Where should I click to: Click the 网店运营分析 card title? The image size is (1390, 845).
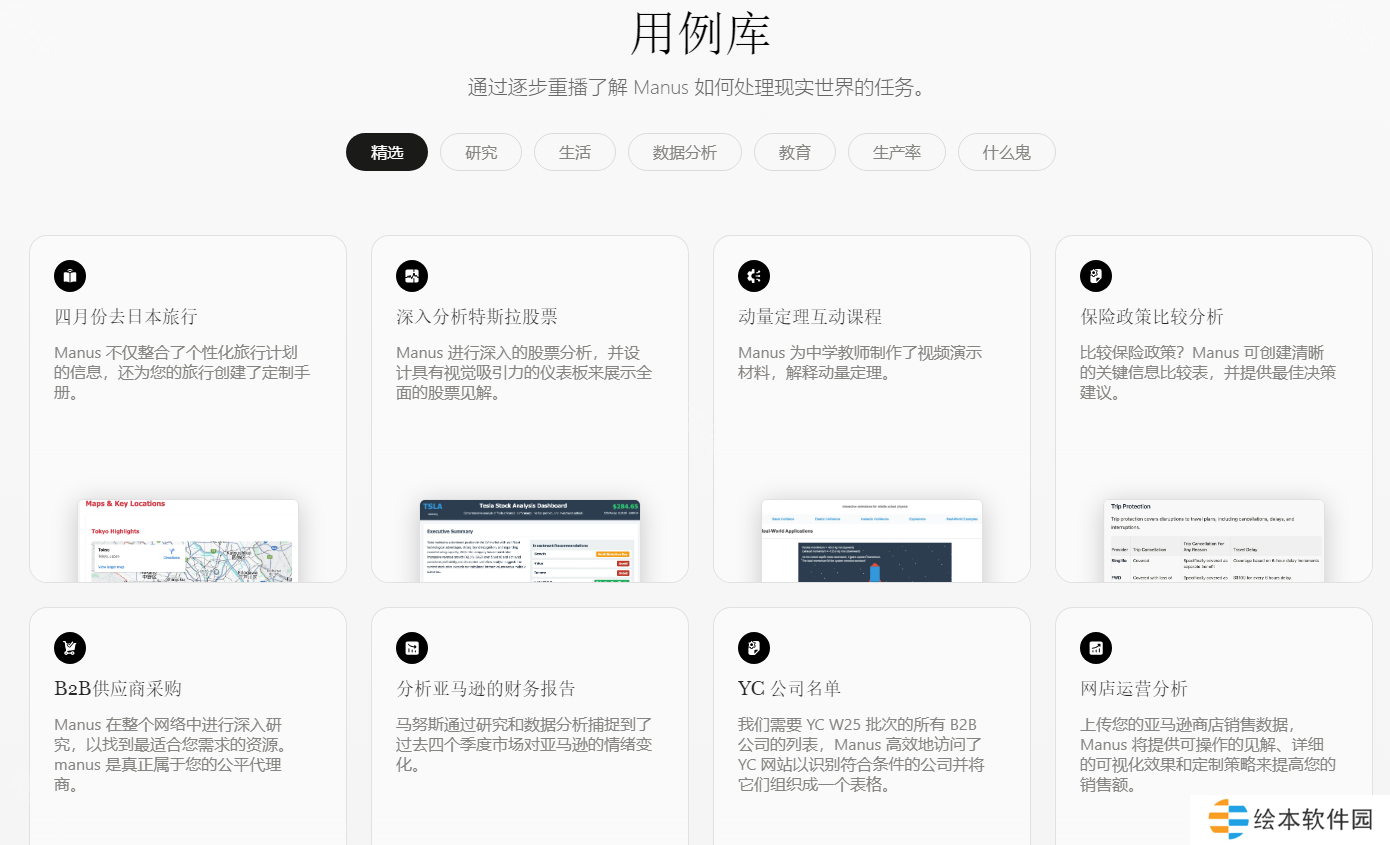coord(1134,689)
